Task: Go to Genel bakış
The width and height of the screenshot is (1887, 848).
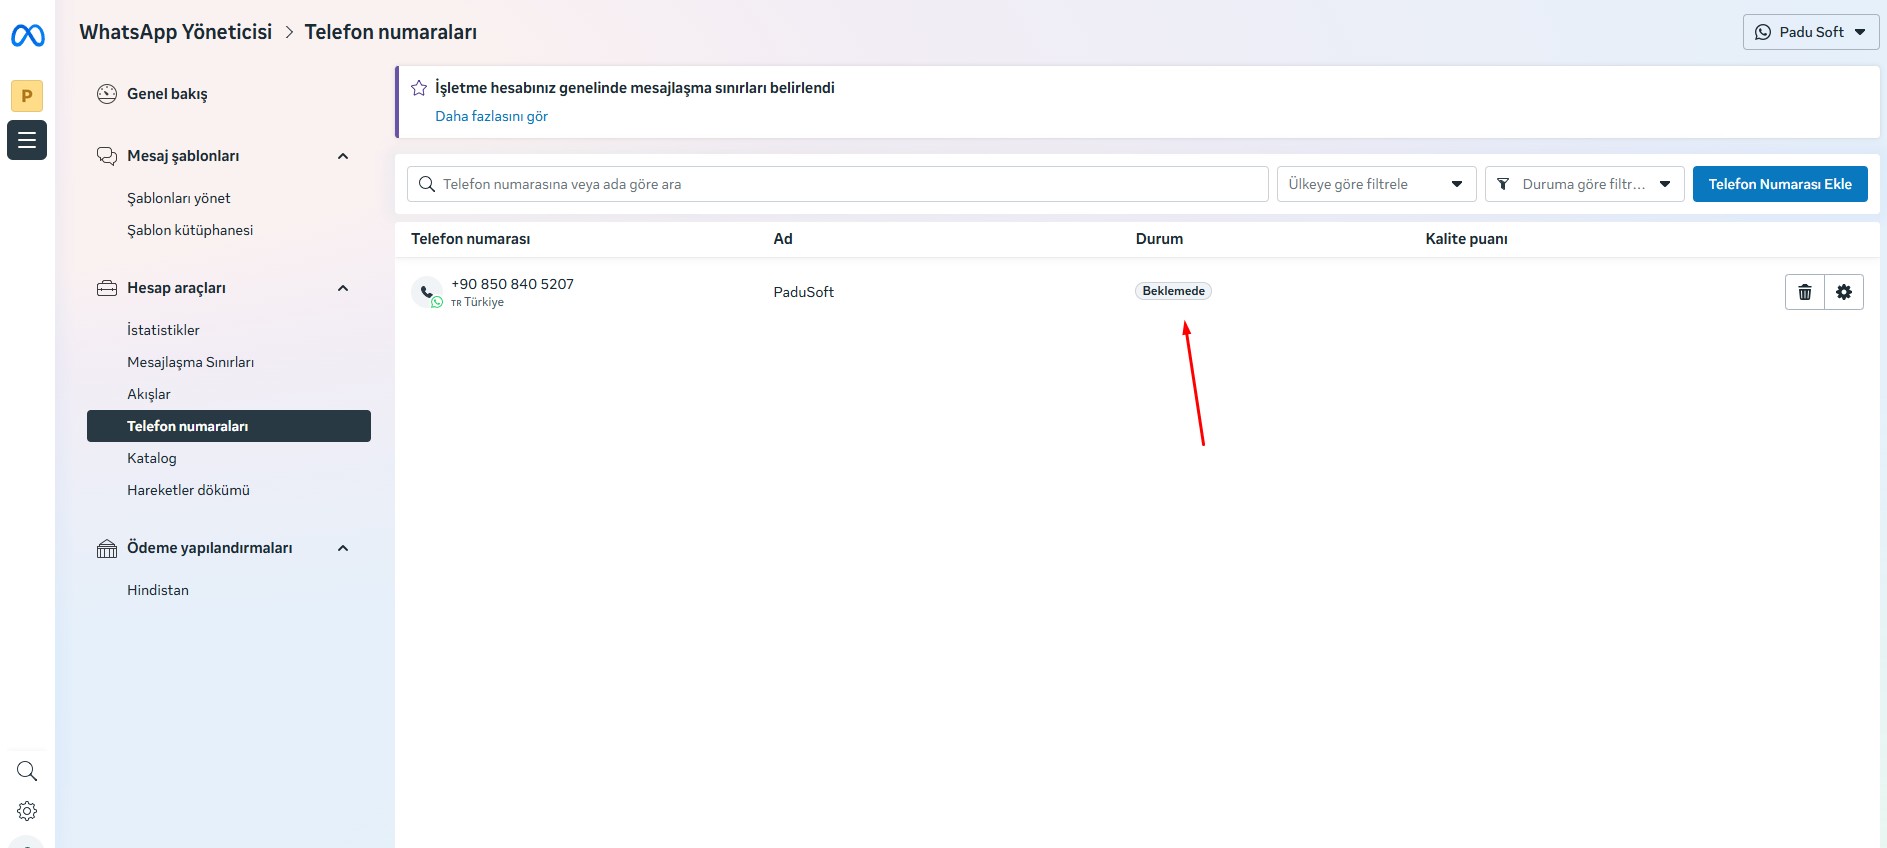Action: [167, 94]
